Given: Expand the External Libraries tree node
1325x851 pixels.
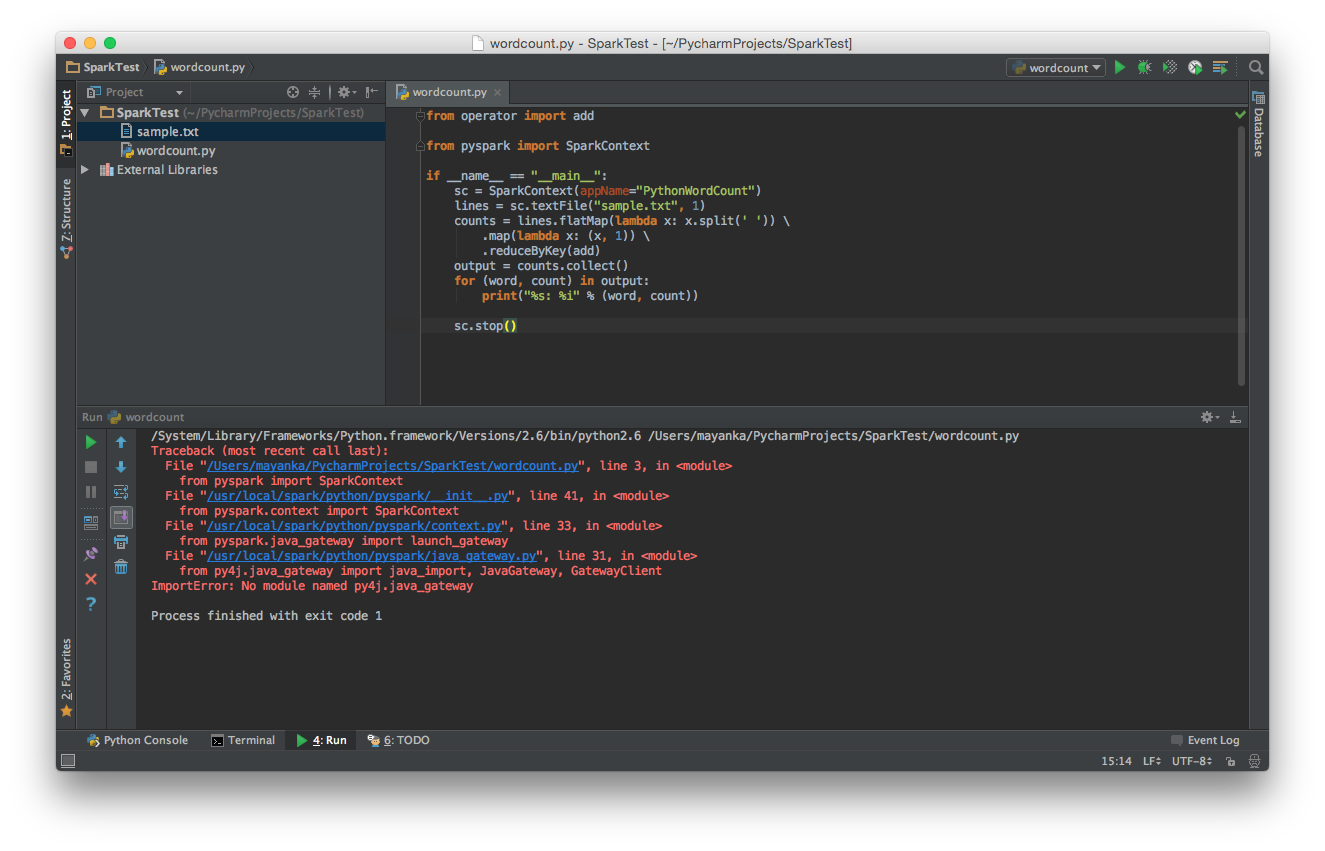Looking at the screenshot, I should 85,170.
